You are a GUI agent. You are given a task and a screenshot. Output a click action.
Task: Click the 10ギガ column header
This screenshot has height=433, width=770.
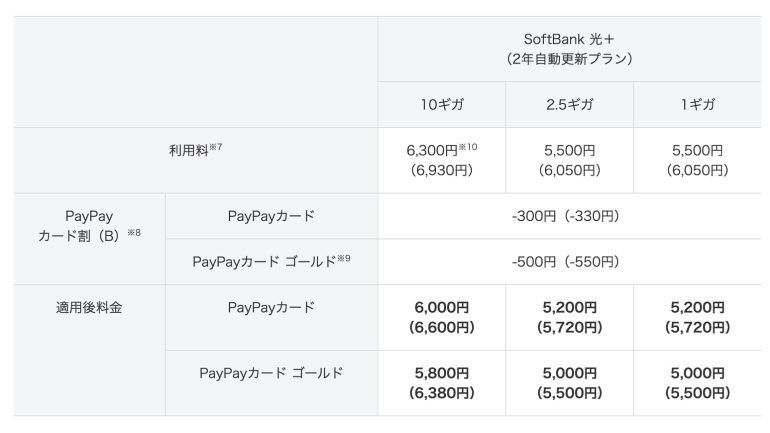pyautogui.click(x=441, y=105)
